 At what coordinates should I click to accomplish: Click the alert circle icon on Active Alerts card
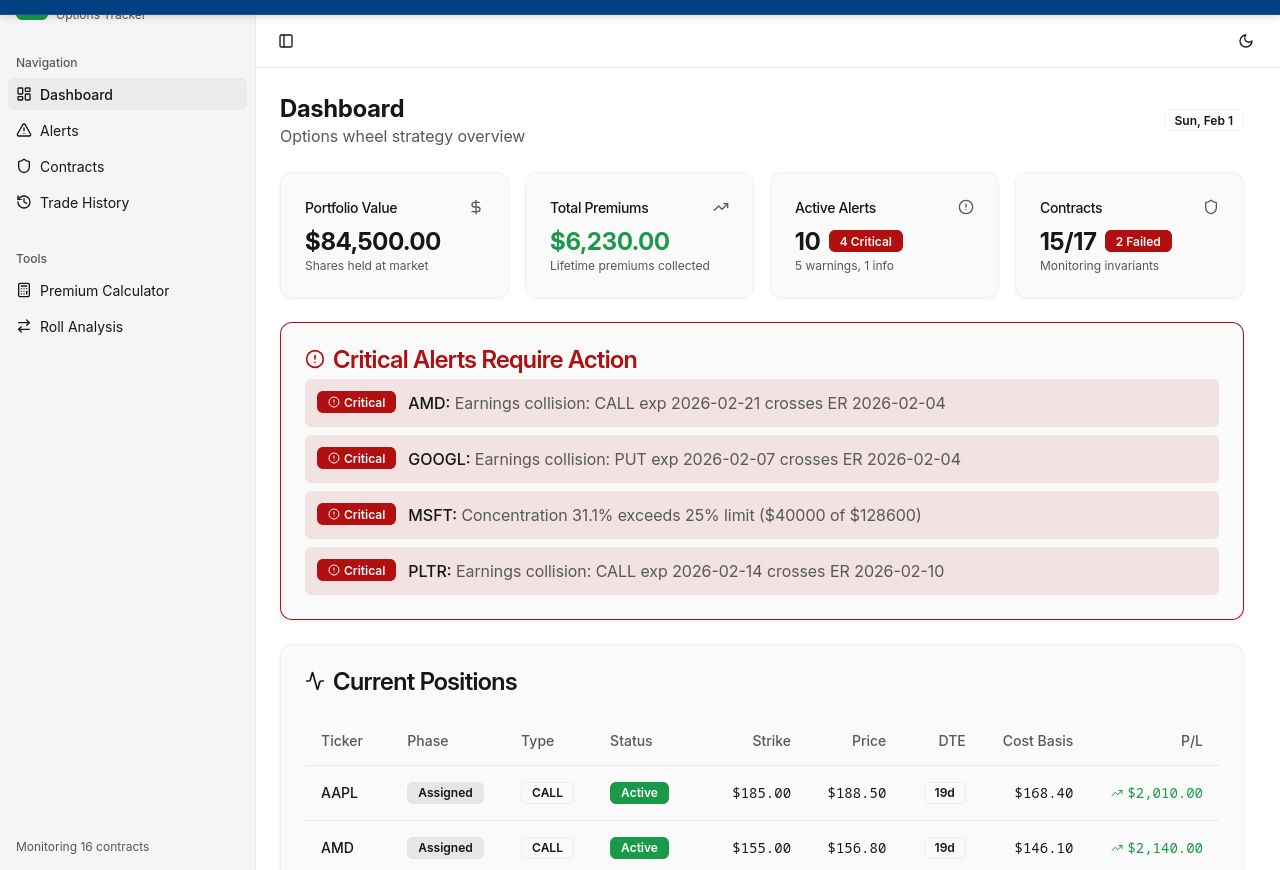click(x=966, y=207)
